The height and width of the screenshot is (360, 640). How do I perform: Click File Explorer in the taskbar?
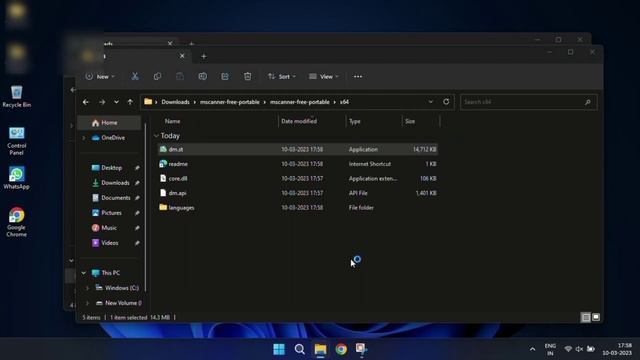click(x=320, y=349)
